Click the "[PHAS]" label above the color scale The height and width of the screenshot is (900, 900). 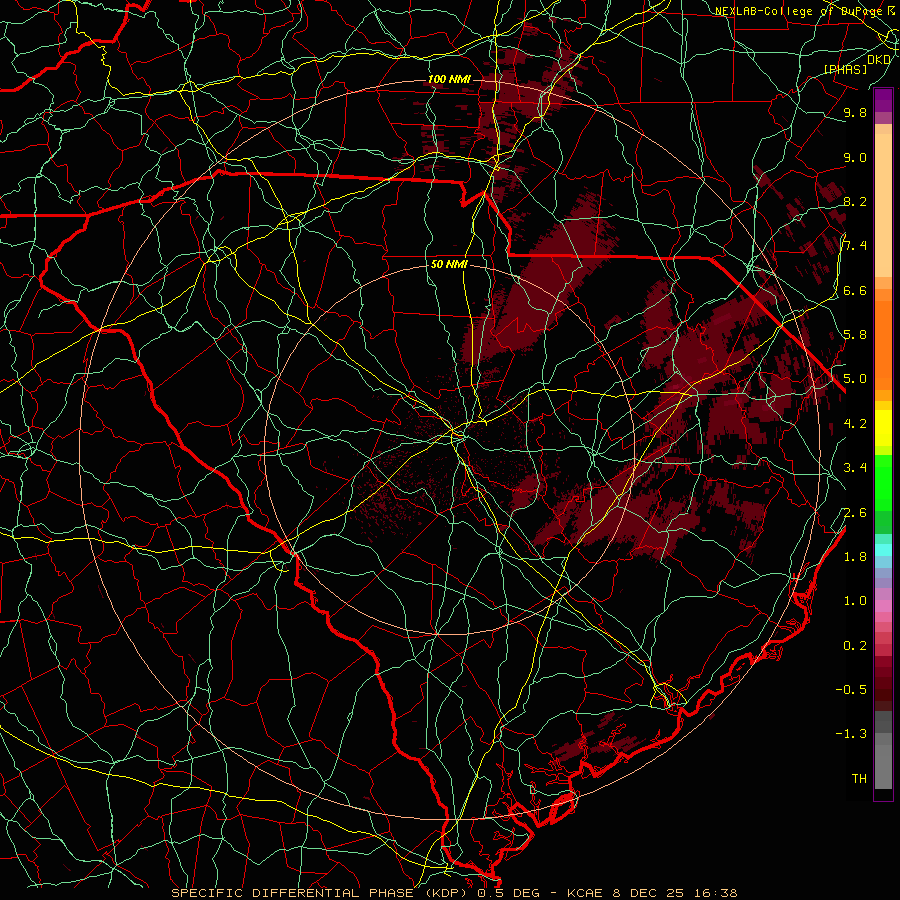(845, 69)
